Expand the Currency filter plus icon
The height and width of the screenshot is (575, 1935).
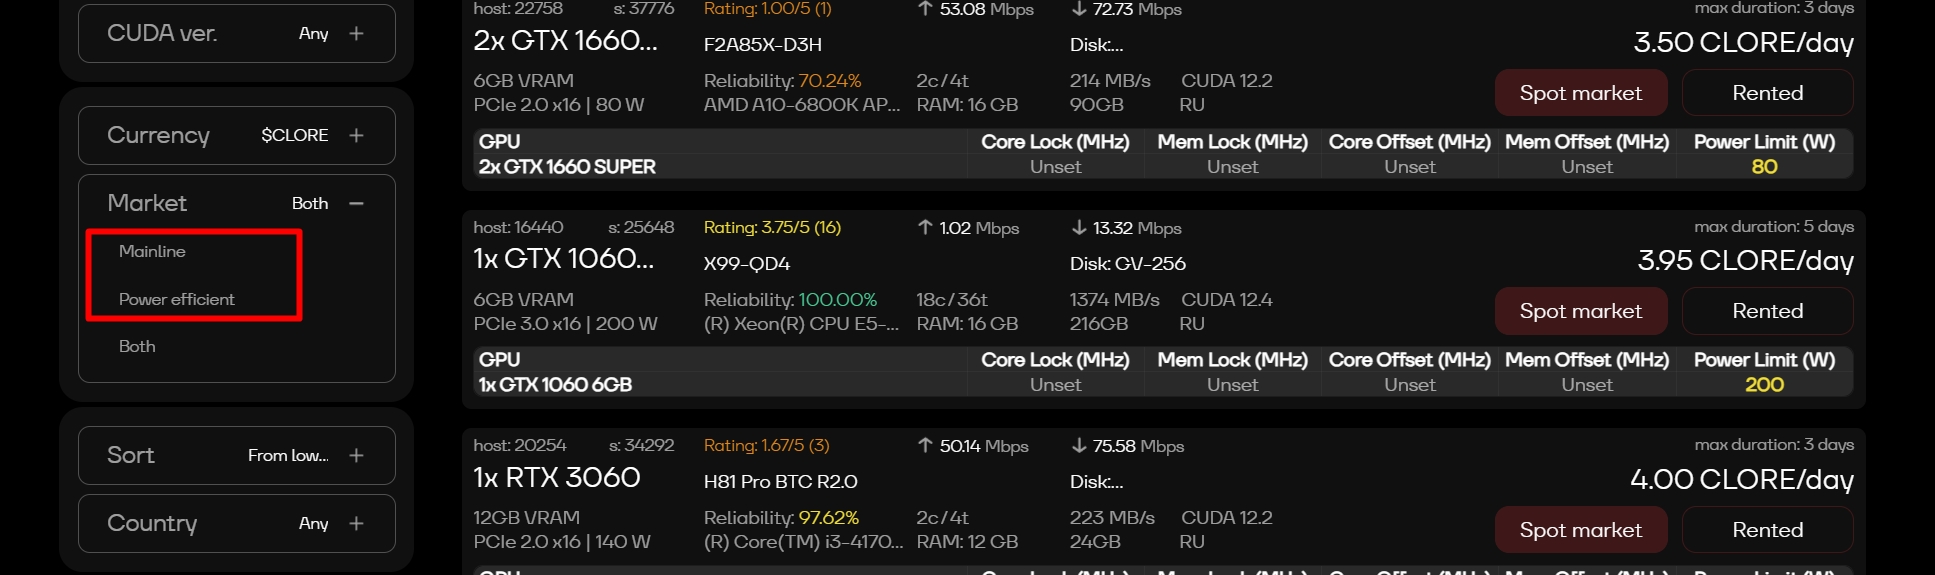pos(356,135)
